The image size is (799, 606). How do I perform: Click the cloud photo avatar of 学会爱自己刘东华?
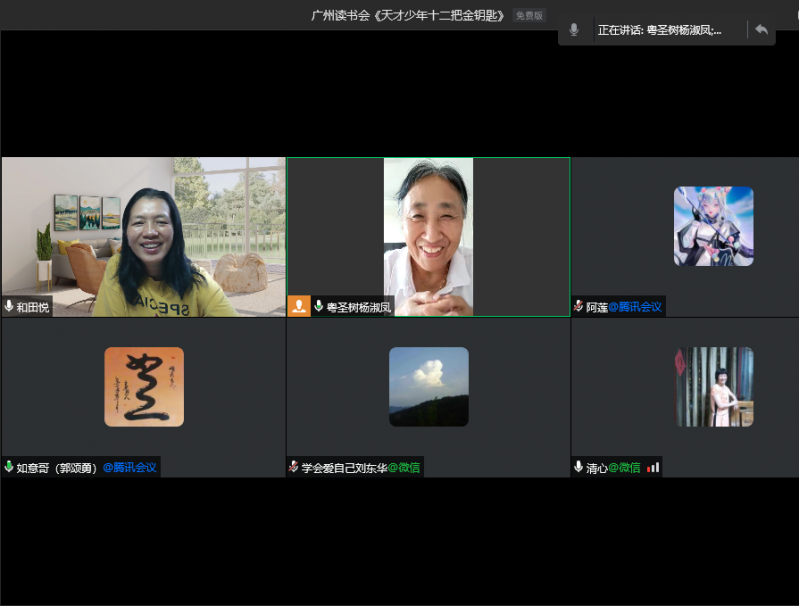pos(428,387)
